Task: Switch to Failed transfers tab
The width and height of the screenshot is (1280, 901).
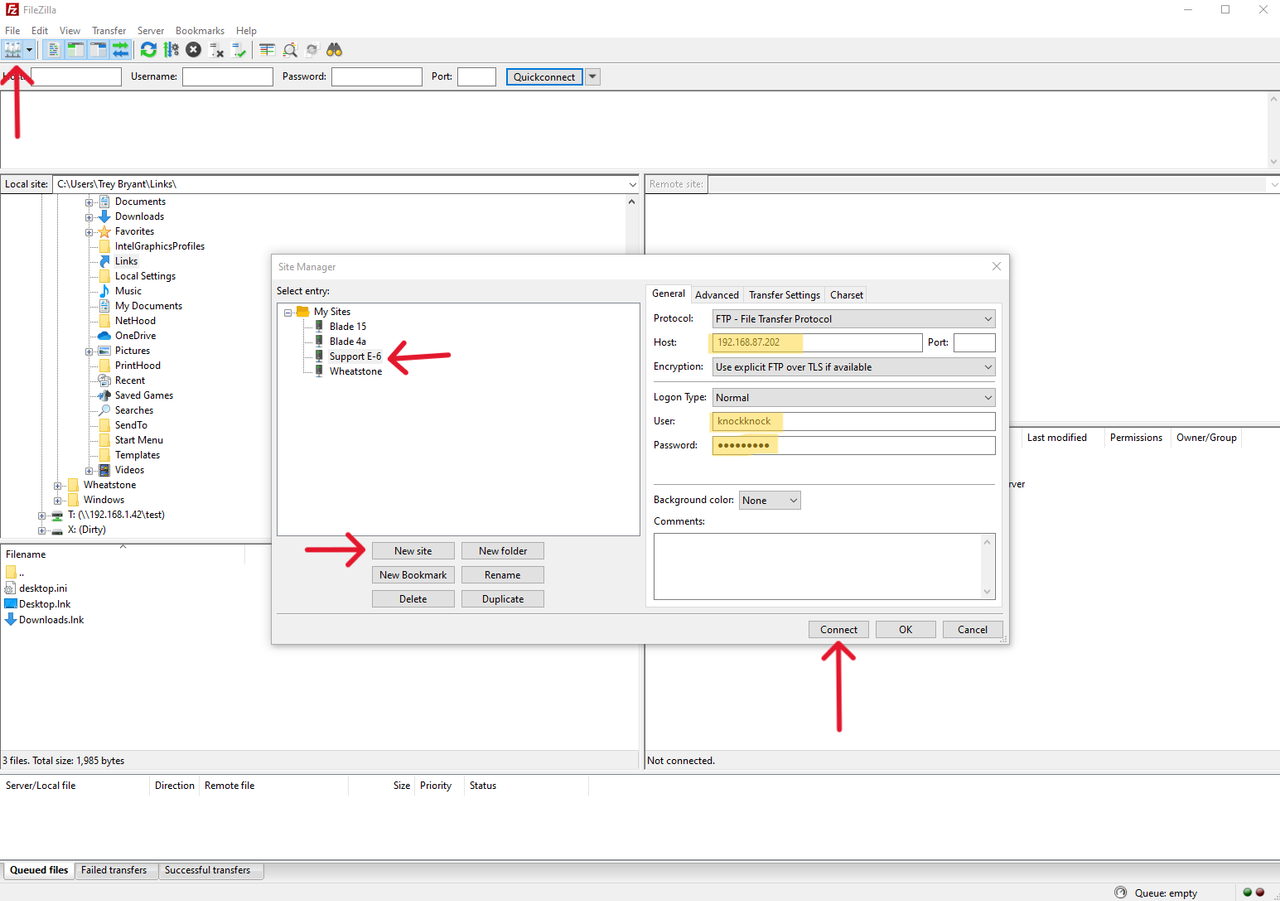Action: 114,870
